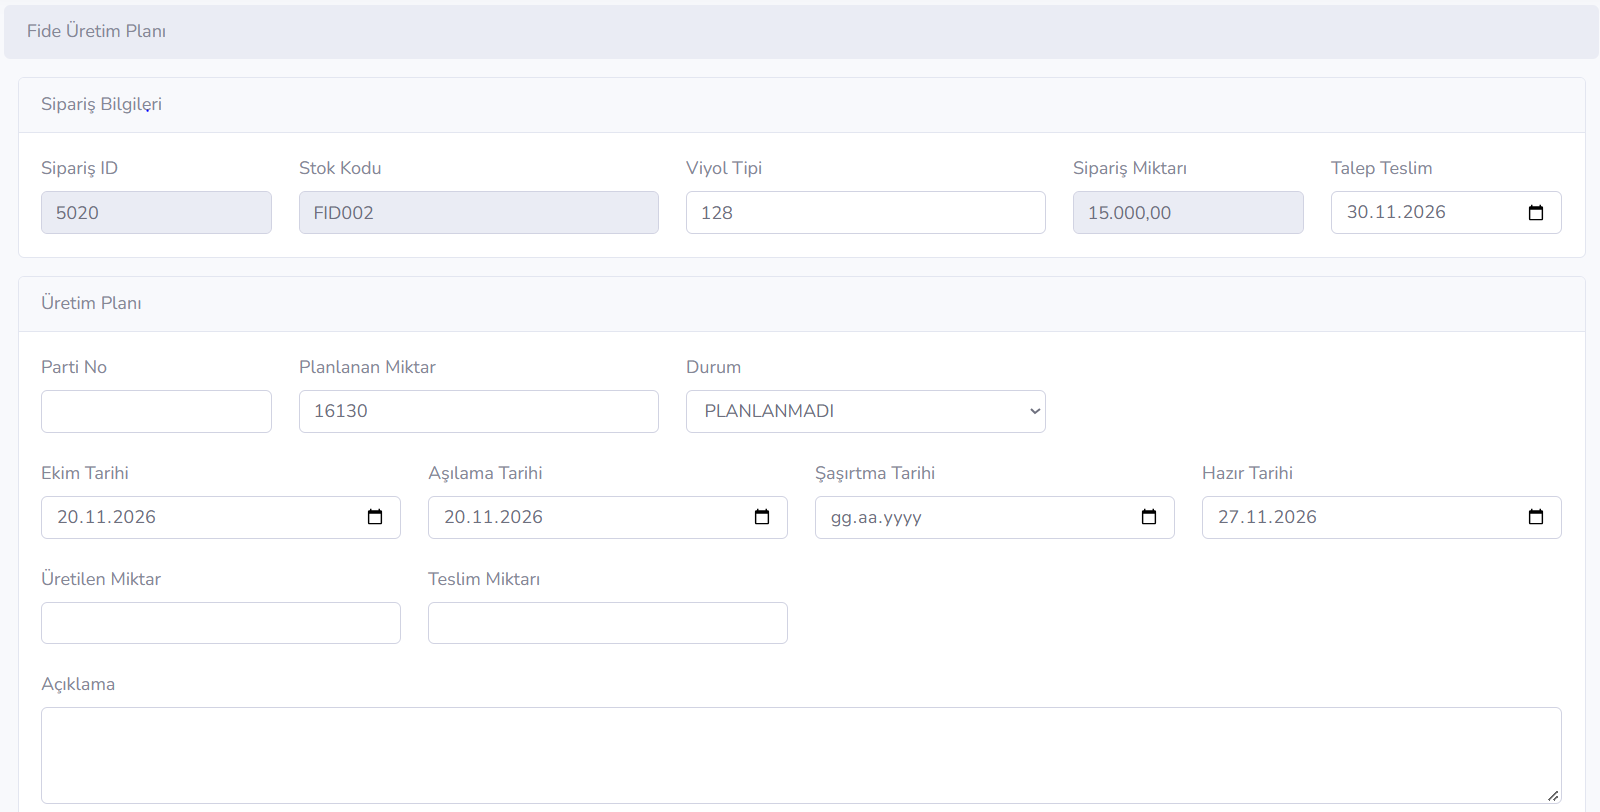This screenshot has width=1600, height=812.
Task: Open calendar picker for Hazır Tarihi
Action: (1536, 517)
